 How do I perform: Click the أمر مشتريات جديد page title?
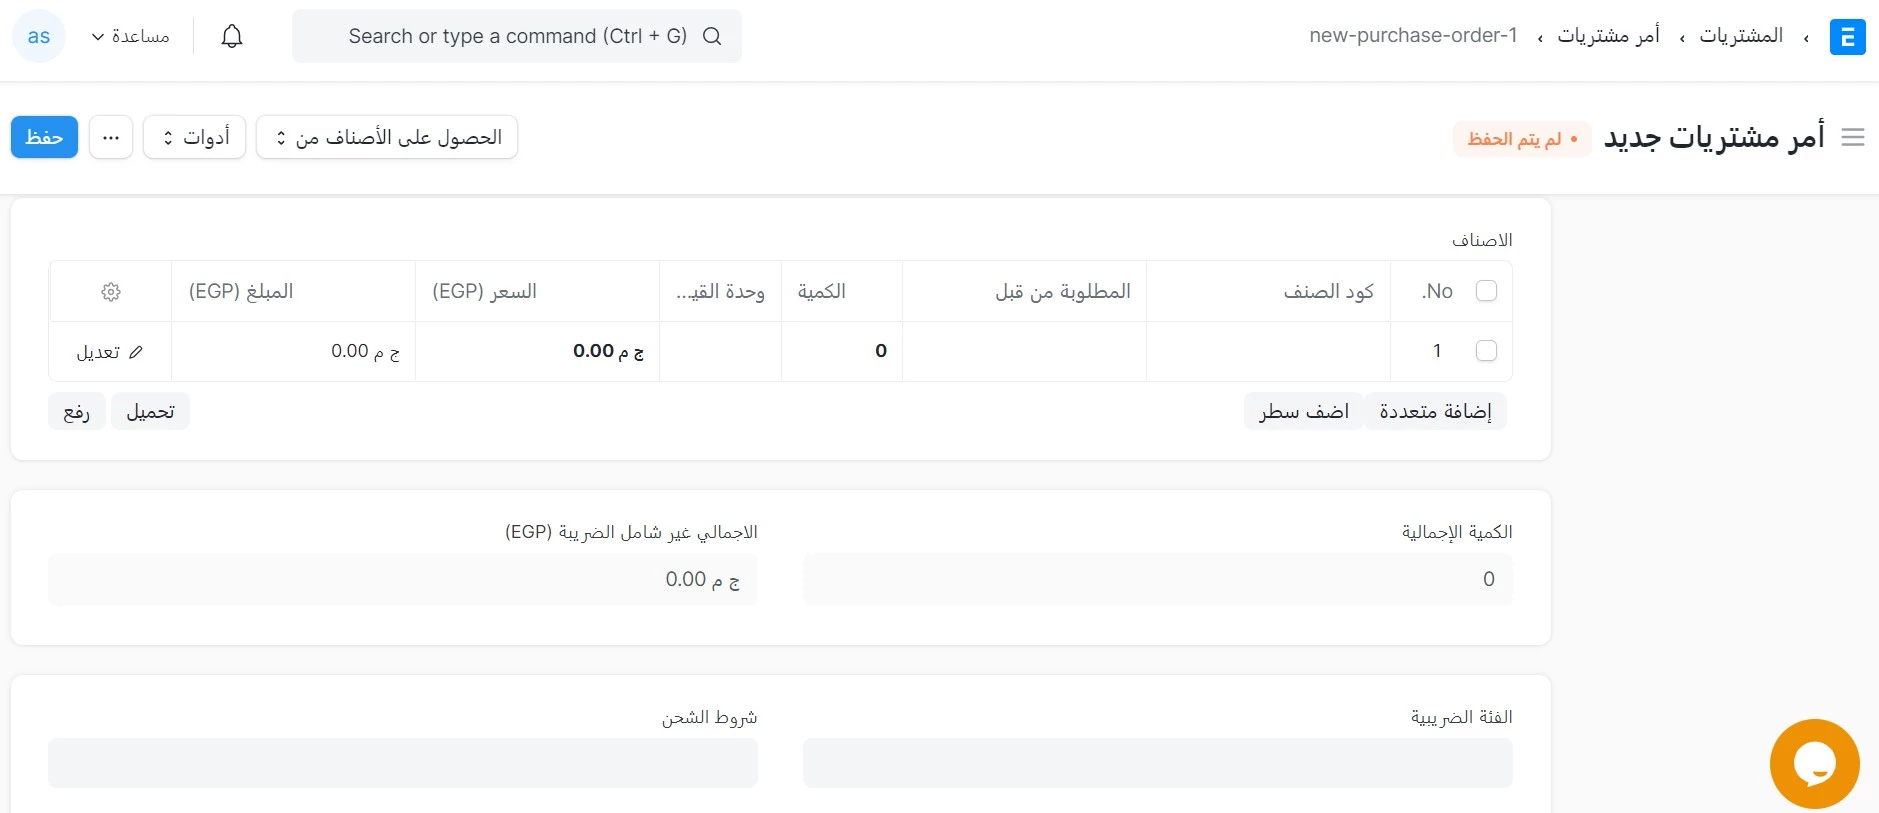(1714, 137)
